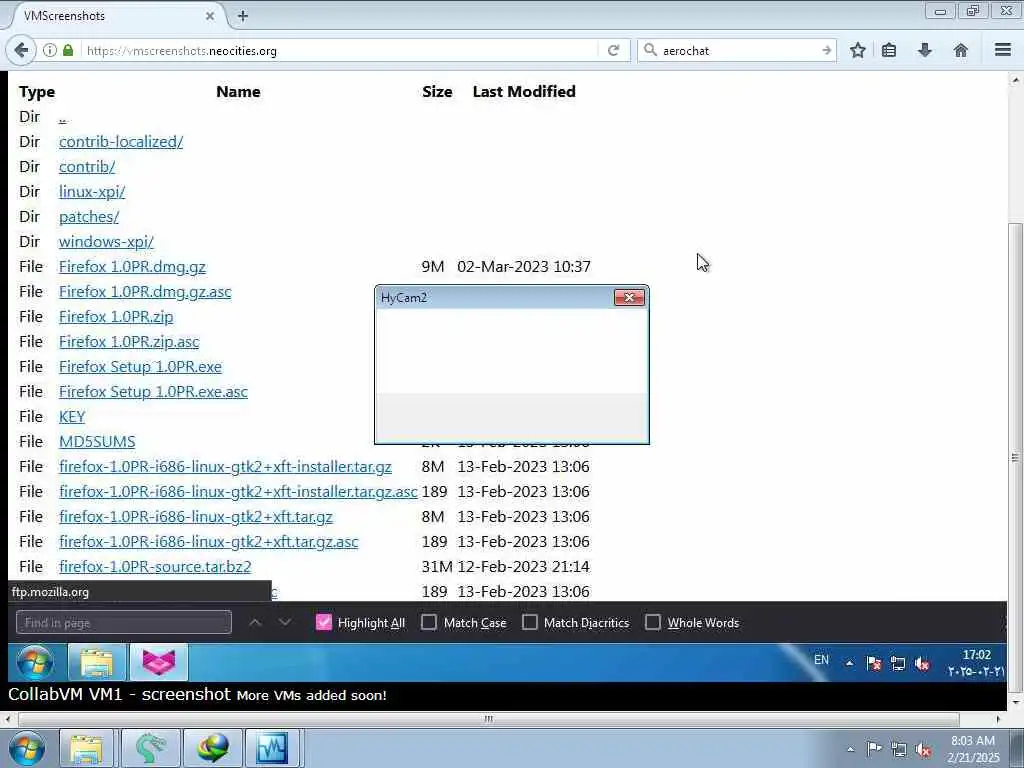Open the globe app on host taskbar

[212, 748]
